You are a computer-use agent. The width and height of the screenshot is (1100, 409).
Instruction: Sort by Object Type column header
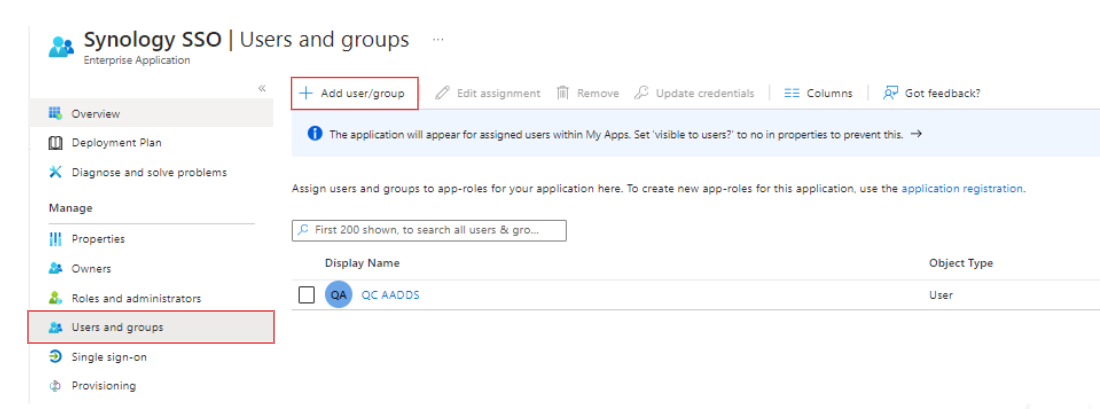(960, 263)
